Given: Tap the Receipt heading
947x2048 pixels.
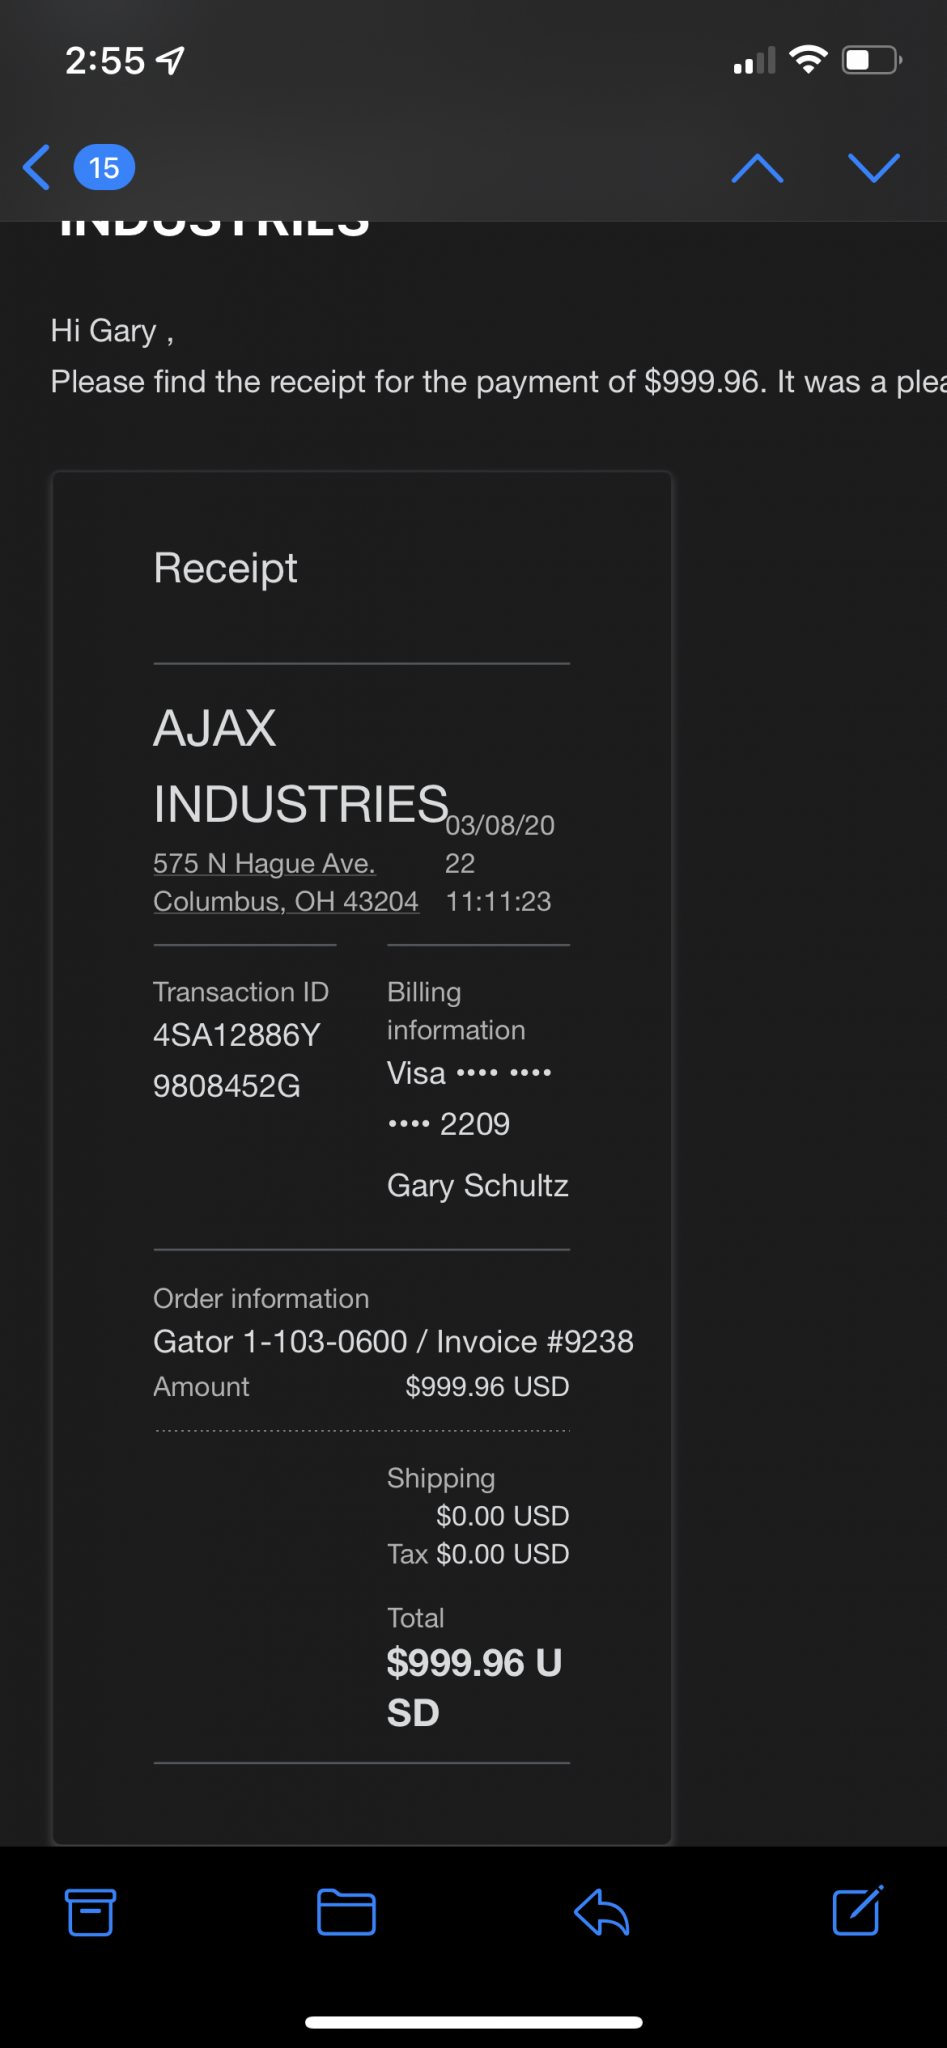Looking at the screenshot, I should [x=225, y=568].
